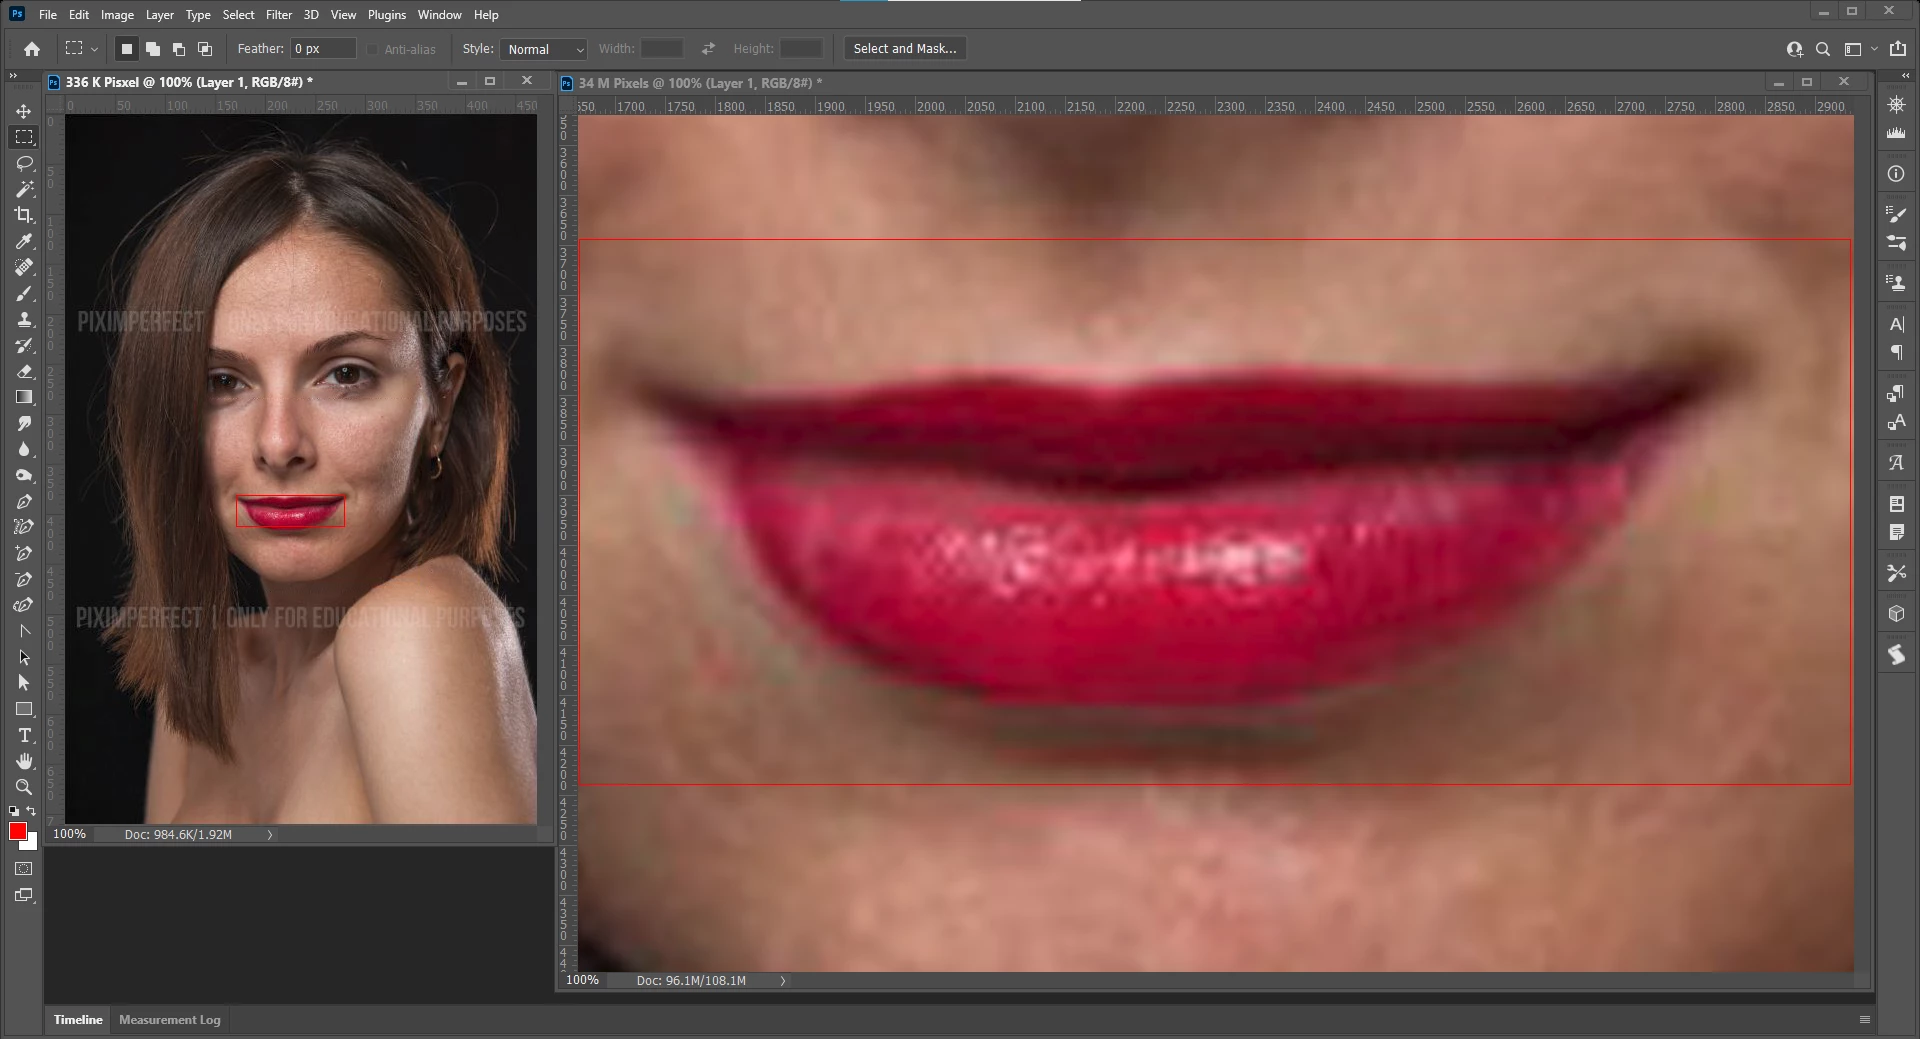This screenshot has width=1920, height=1039.
Task: Open the Timeline panel options menu
Action: pyautogui.click(x=1864, y=1020)
